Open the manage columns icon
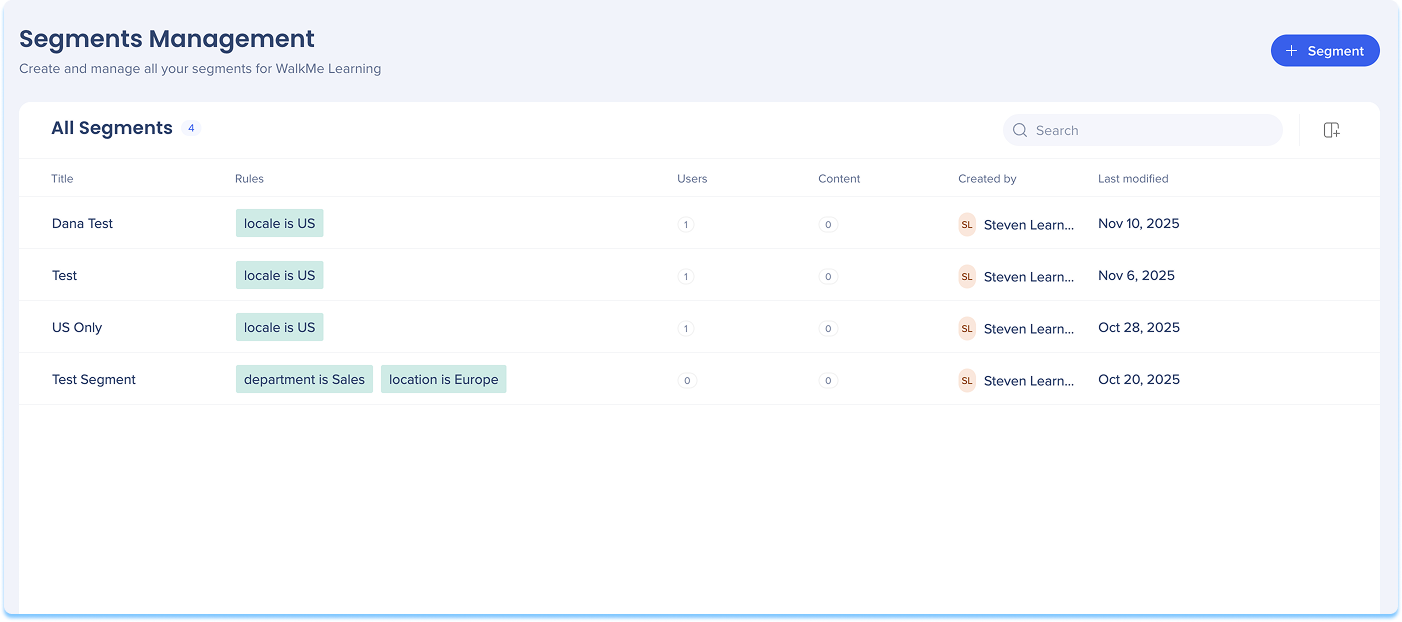 pos(1331,130)
